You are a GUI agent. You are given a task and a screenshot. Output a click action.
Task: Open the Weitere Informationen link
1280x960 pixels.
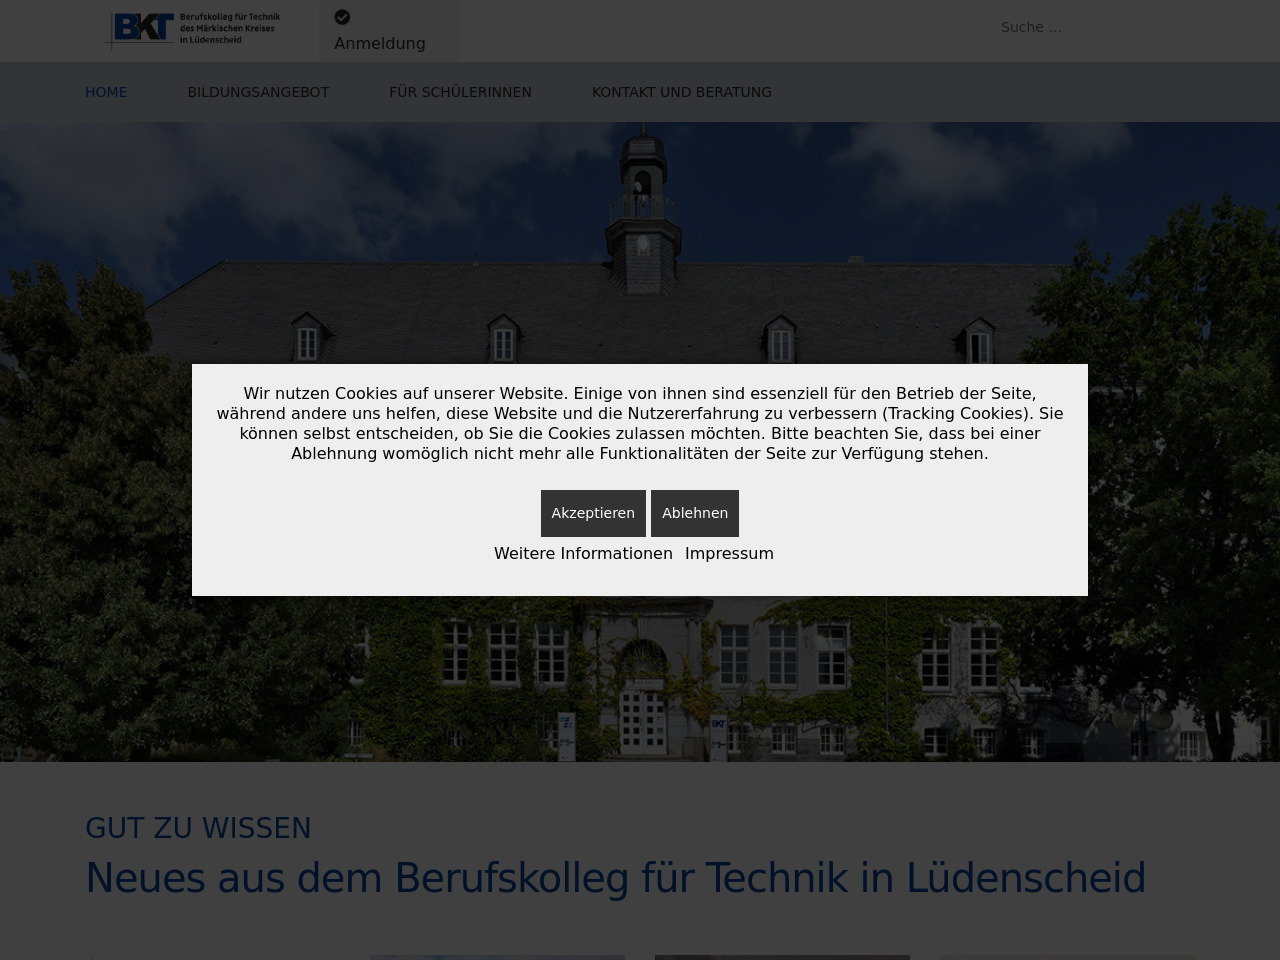(583, 553)
